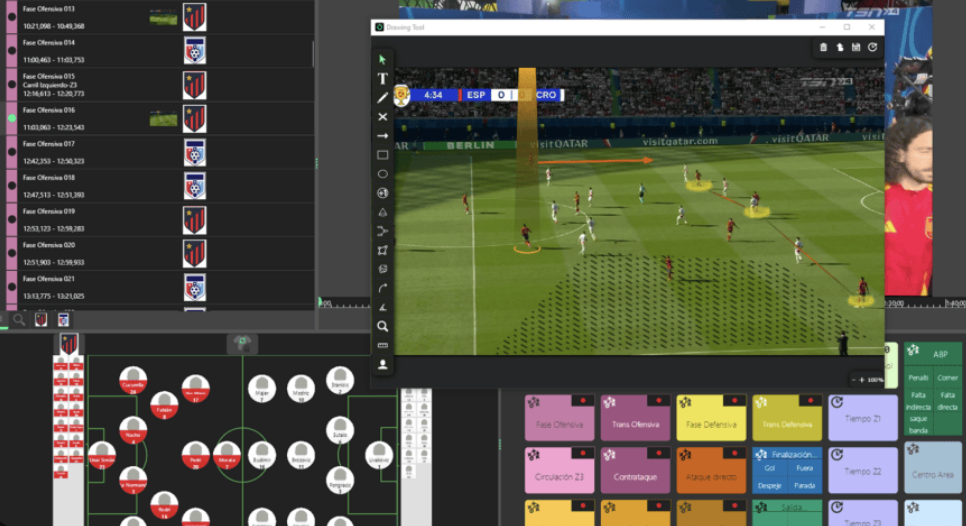Screen dimensions: 966x526
Task: Select the straight arrow drawing tool
Action: pyautogui.click(x=383, y=136)
